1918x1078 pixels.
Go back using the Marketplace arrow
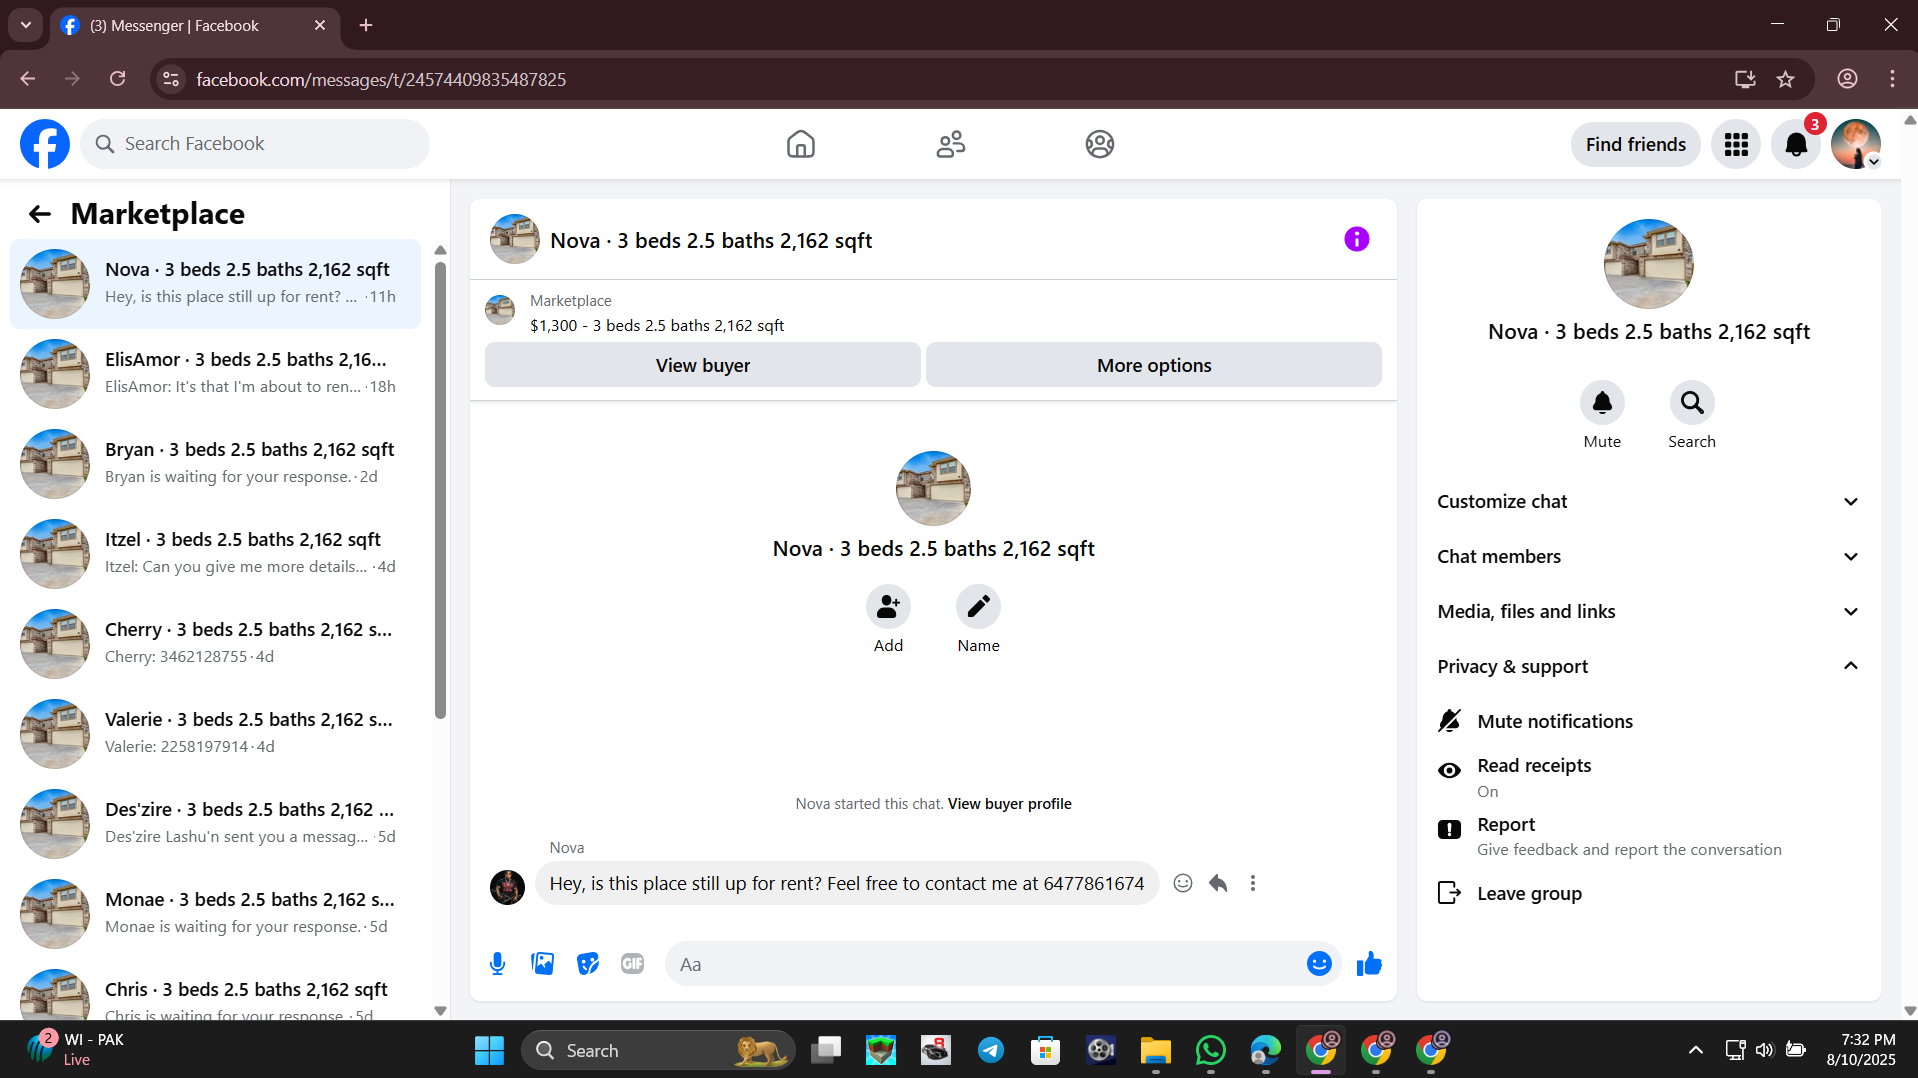pos(40,214)
